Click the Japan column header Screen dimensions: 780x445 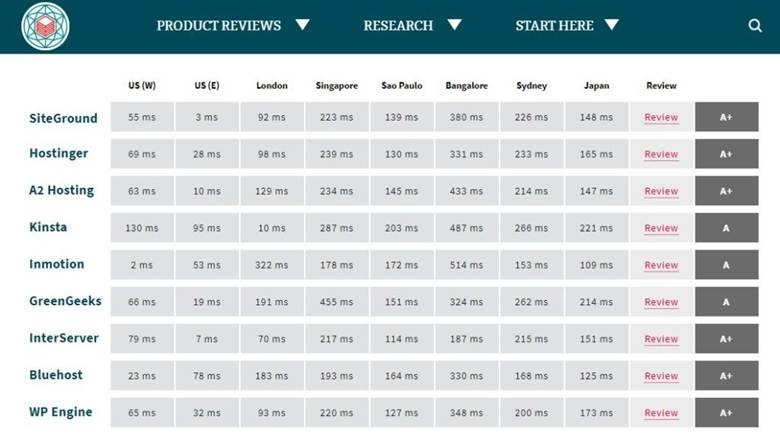[596, 86]
